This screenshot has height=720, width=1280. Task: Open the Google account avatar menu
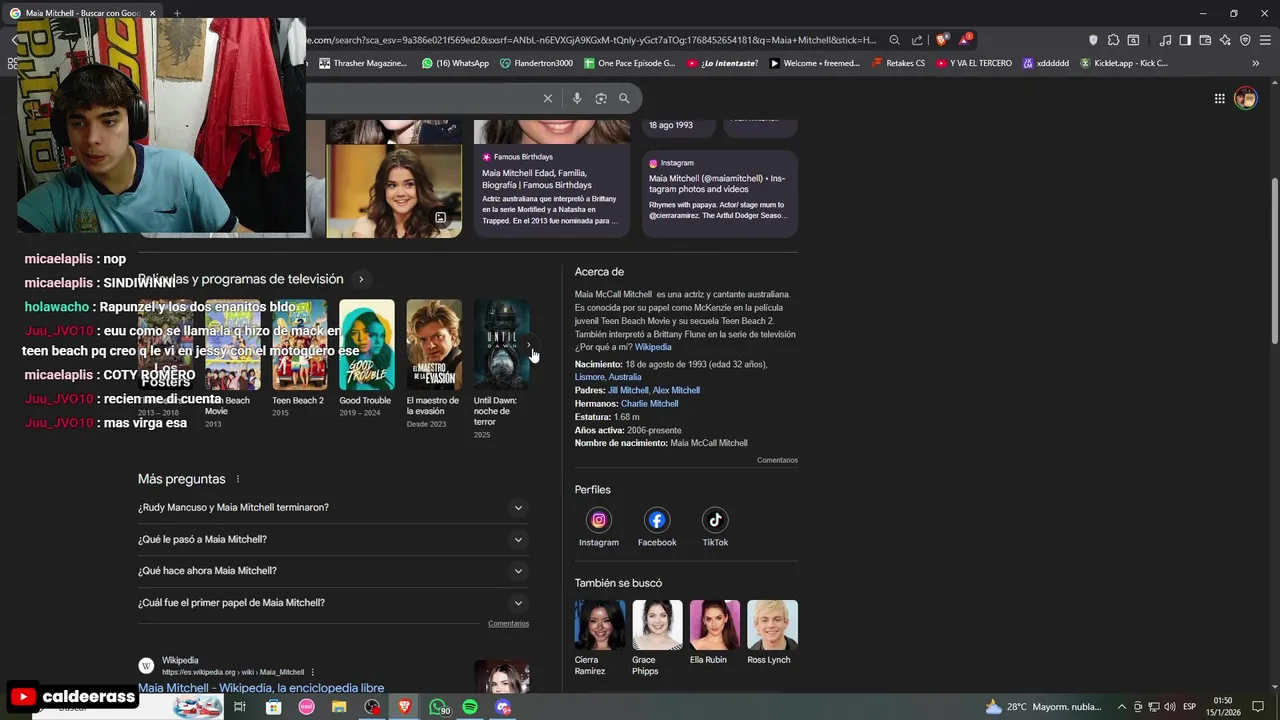click(x=1245, y=98)
